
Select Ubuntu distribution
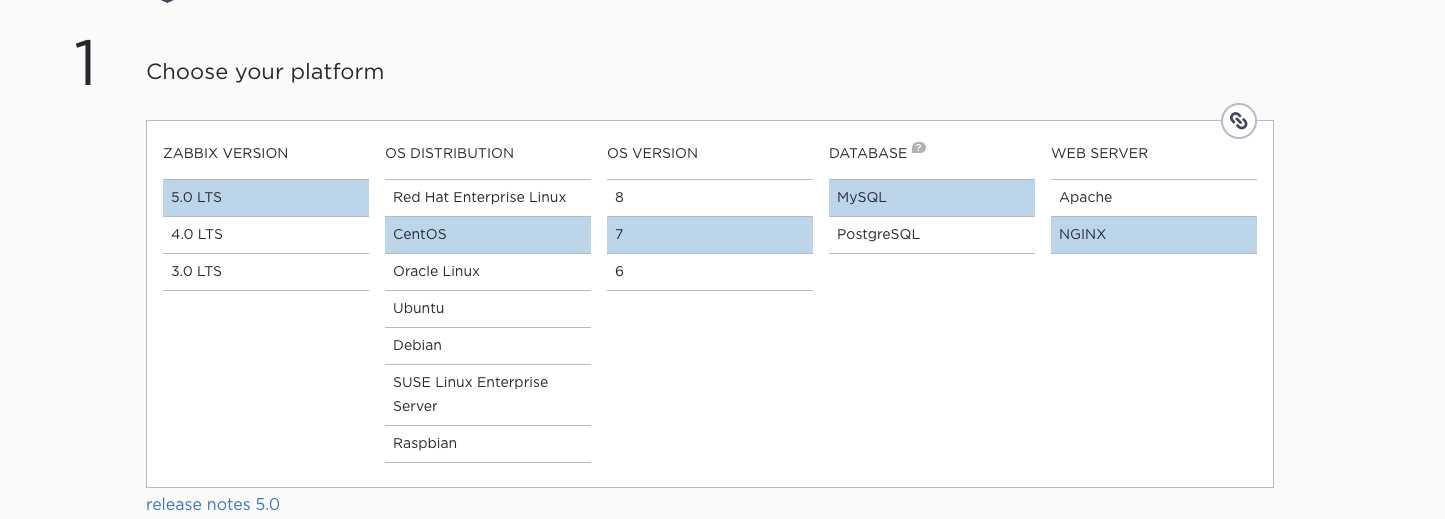(488, 309)
